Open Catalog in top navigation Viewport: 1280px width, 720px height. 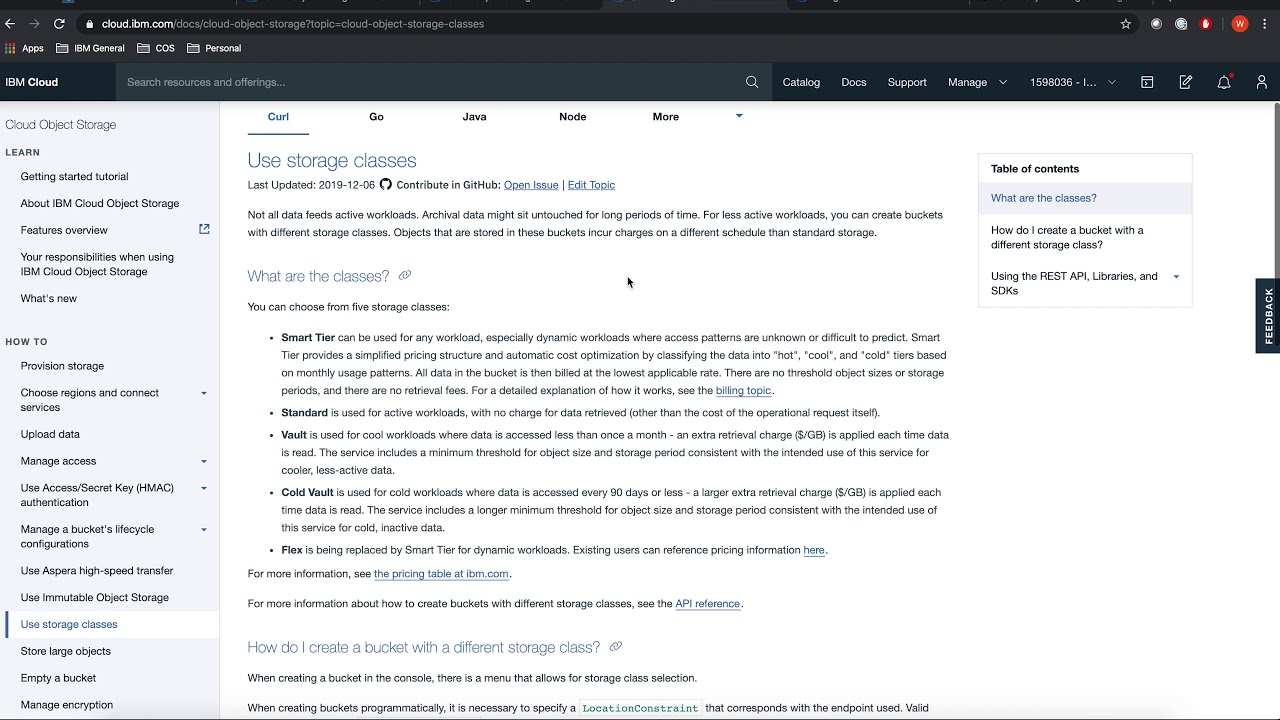pos(801,82)
